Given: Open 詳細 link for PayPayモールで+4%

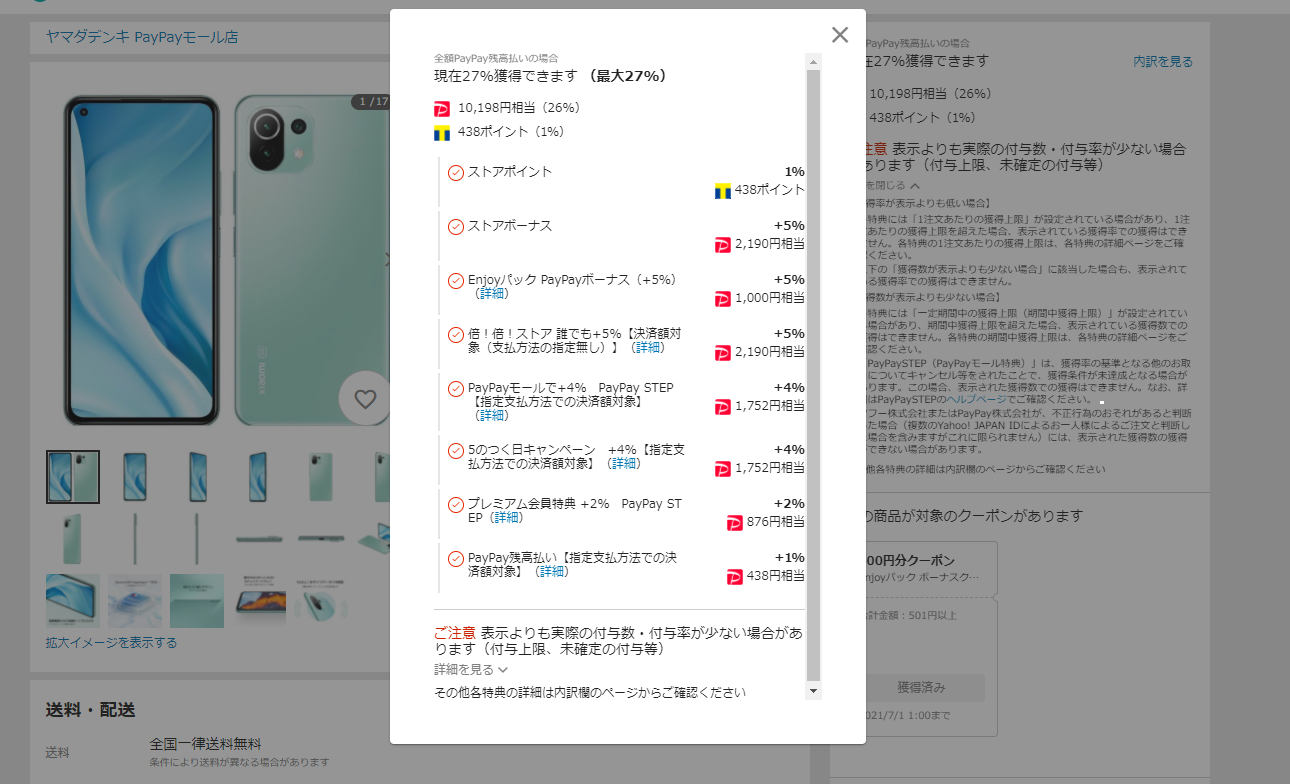Looking at the screenshot, I should click(492, 415).
